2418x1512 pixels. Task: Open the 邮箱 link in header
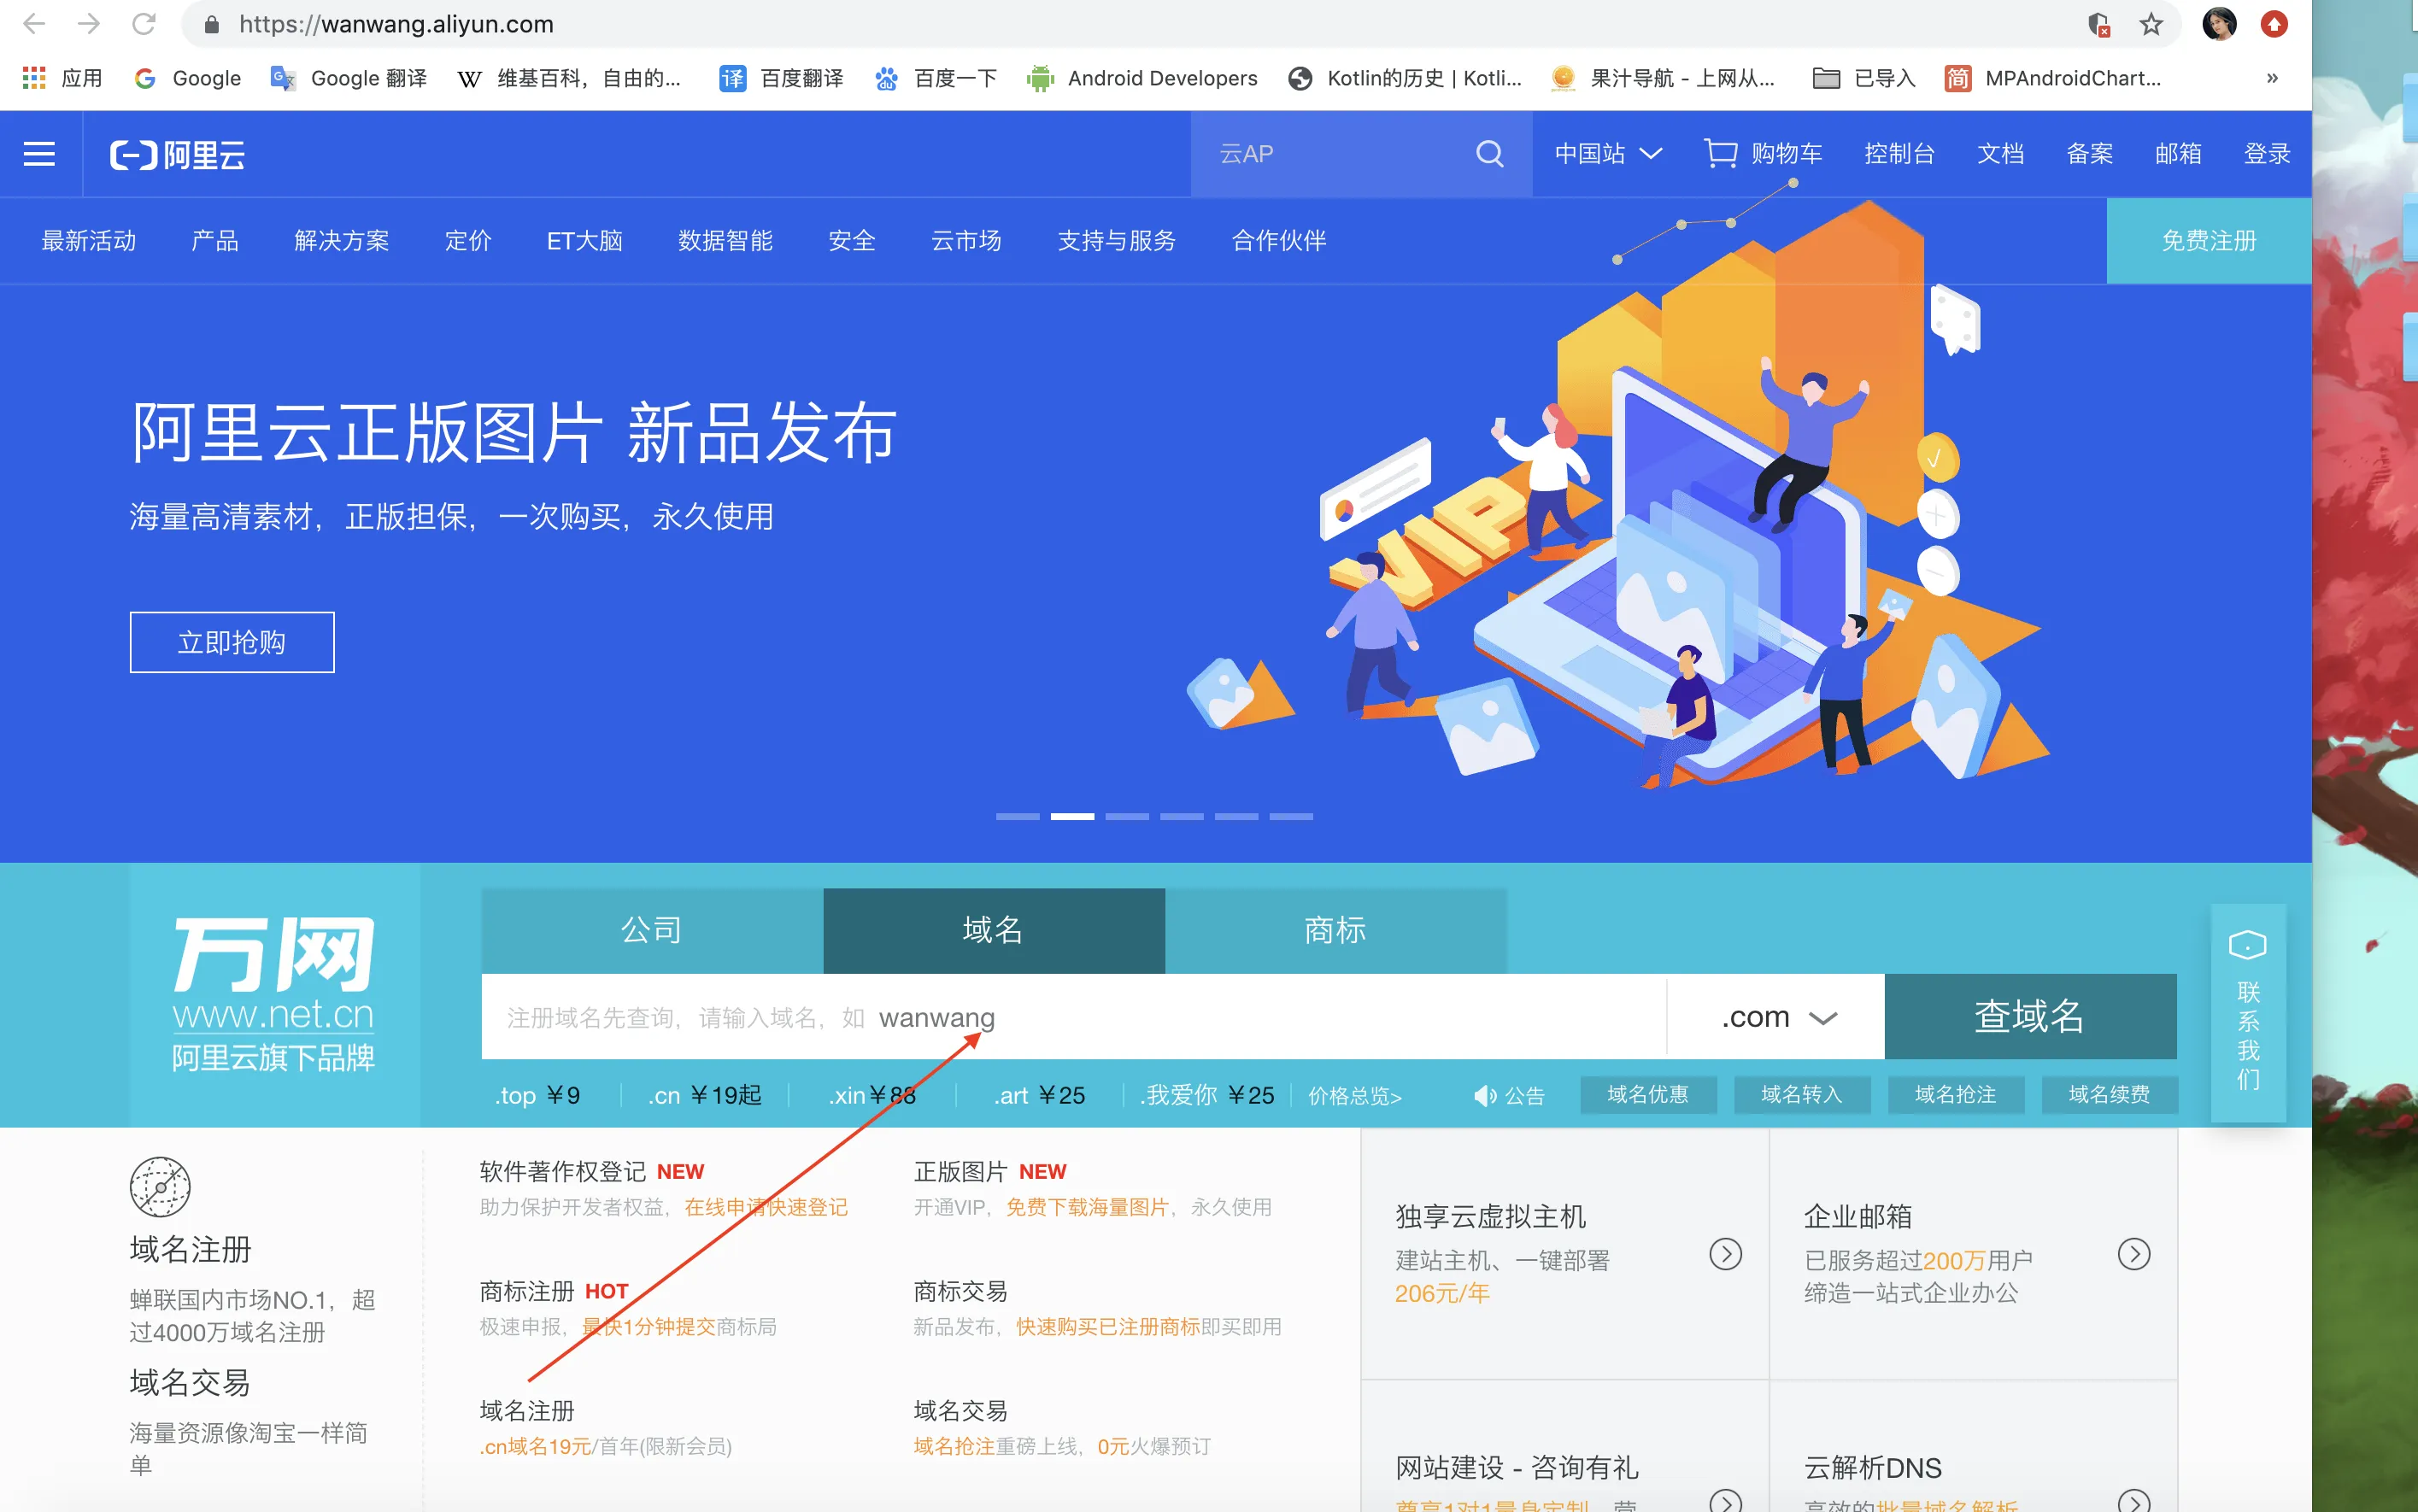[2178, 154]
